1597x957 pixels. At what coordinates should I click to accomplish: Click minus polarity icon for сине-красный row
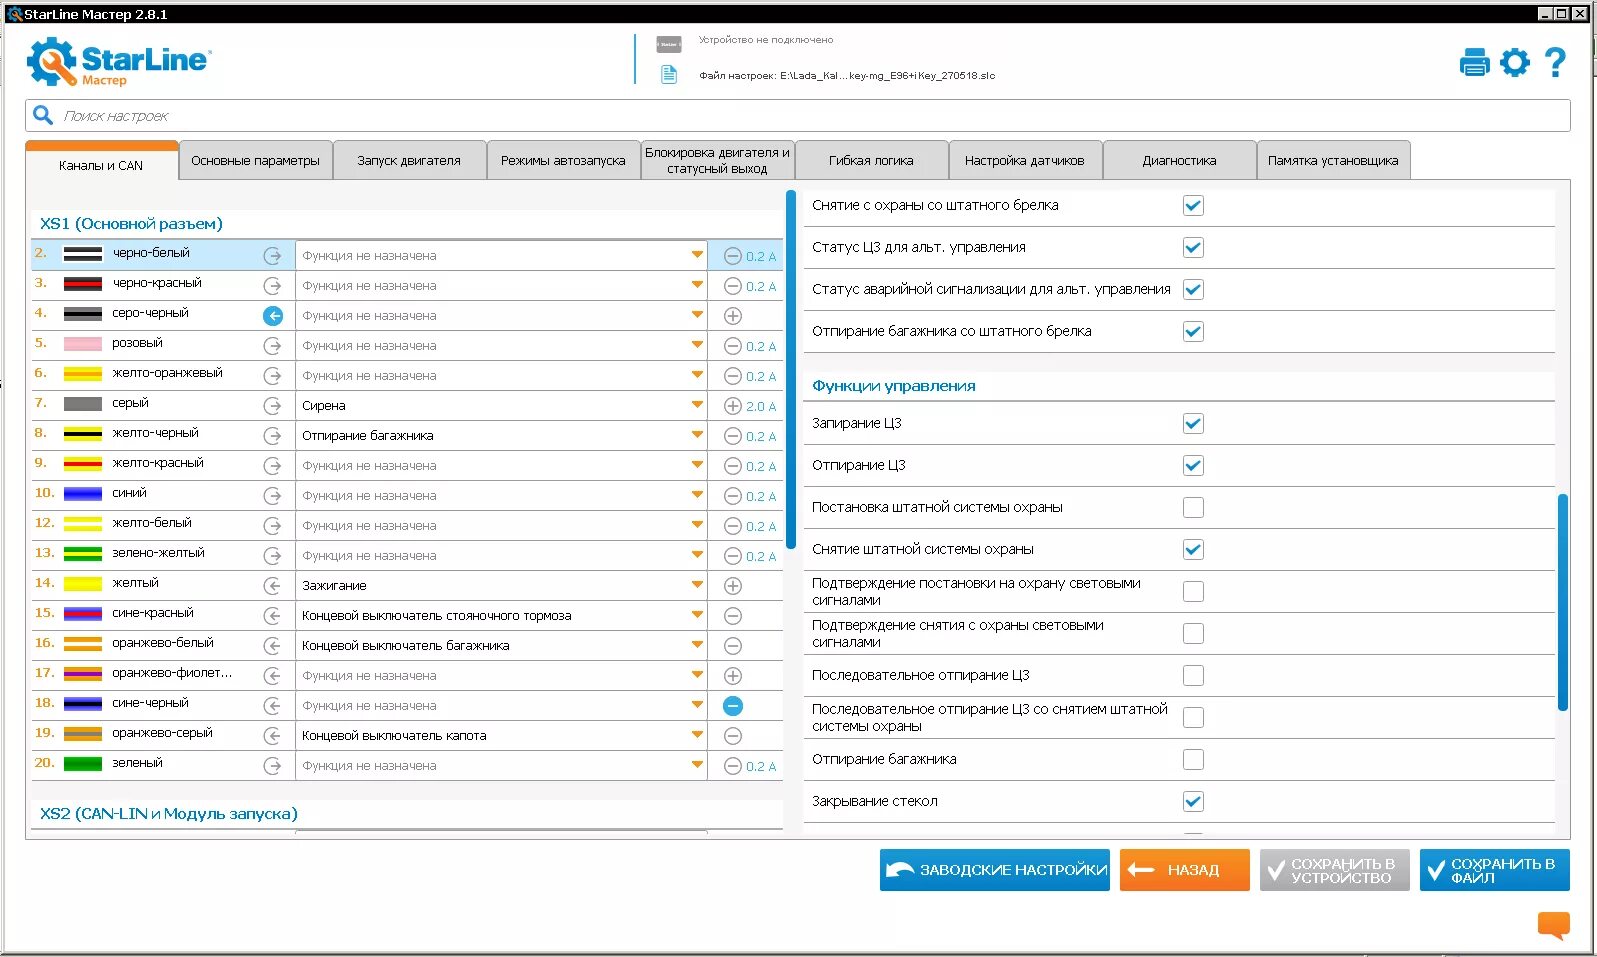click(x=733, y=616)
